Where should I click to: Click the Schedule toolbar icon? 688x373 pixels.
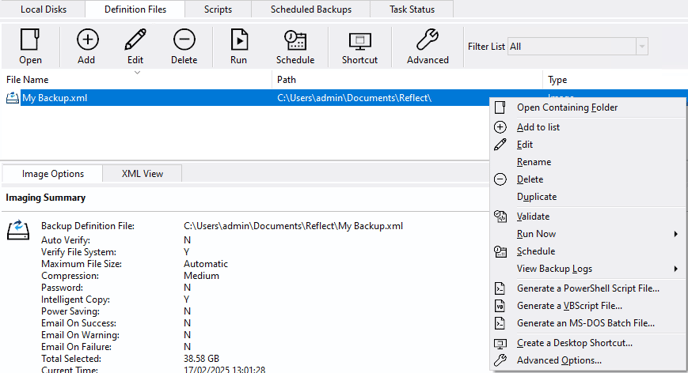click(295, 39)
